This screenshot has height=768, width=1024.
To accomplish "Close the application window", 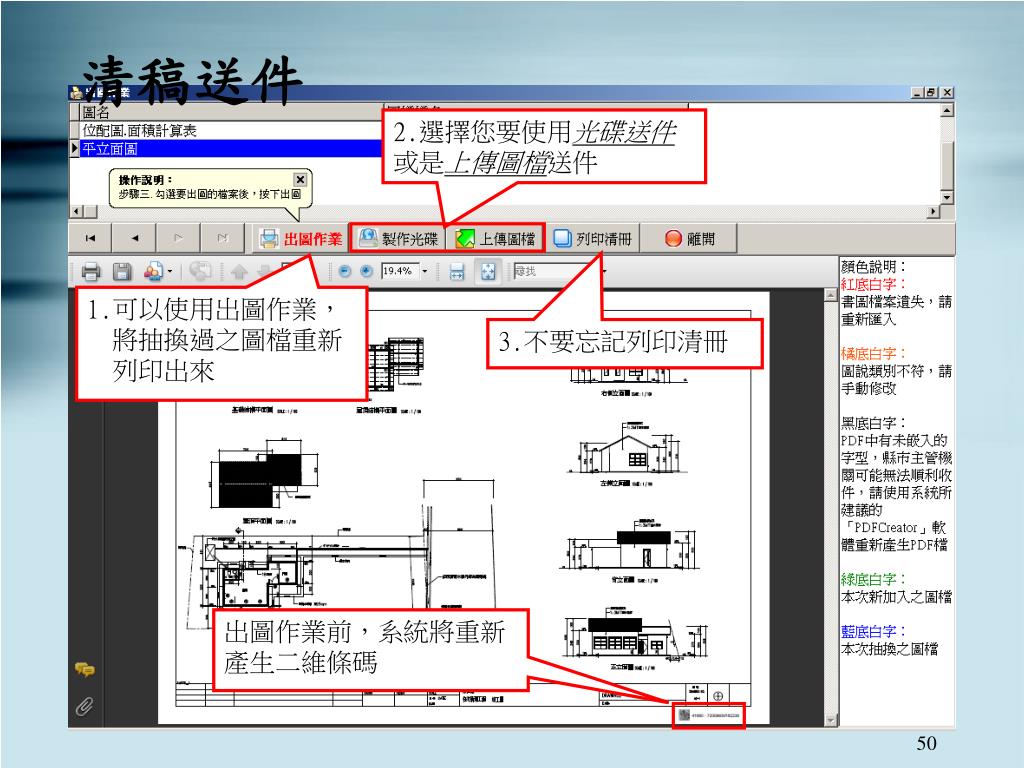I will [x=947, y=93].
